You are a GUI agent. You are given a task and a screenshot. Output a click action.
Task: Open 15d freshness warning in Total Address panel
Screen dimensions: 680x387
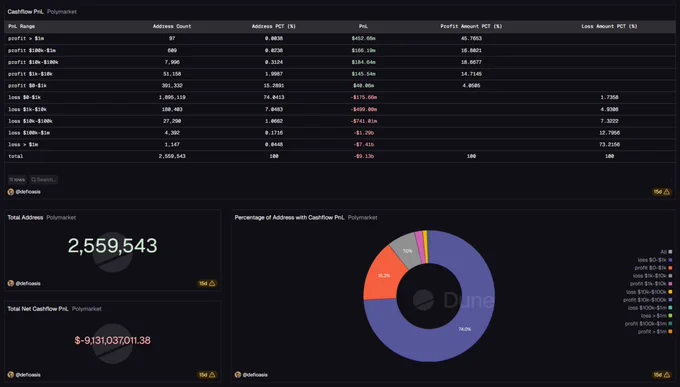207,283
